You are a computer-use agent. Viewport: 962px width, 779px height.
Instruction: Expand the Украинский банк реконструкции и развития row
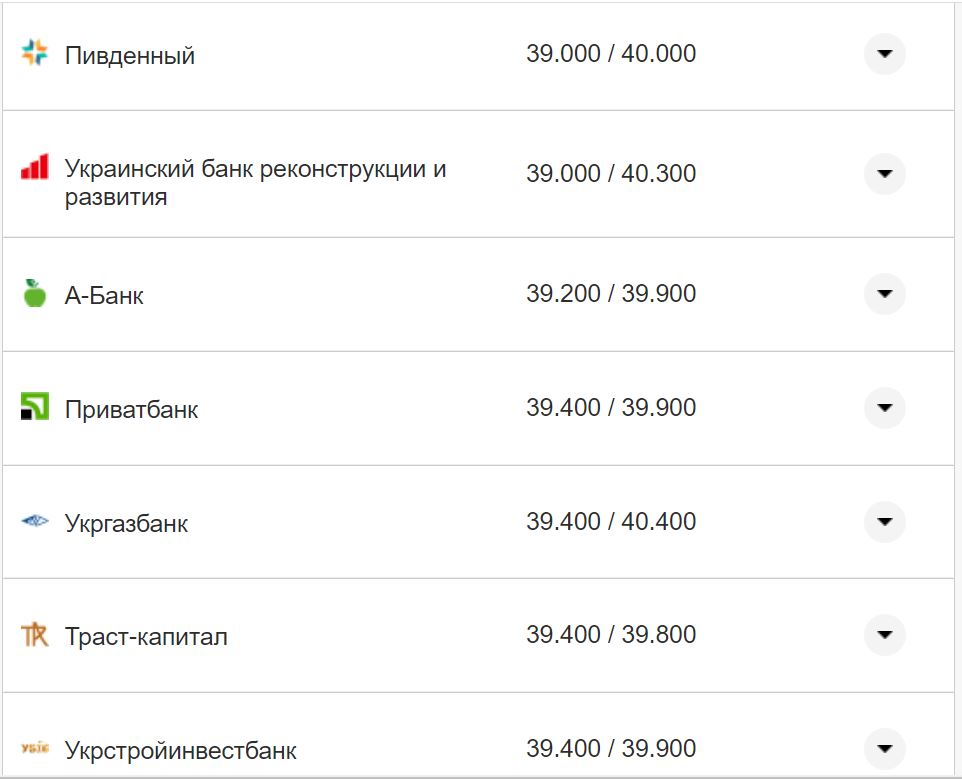[884, 173]
